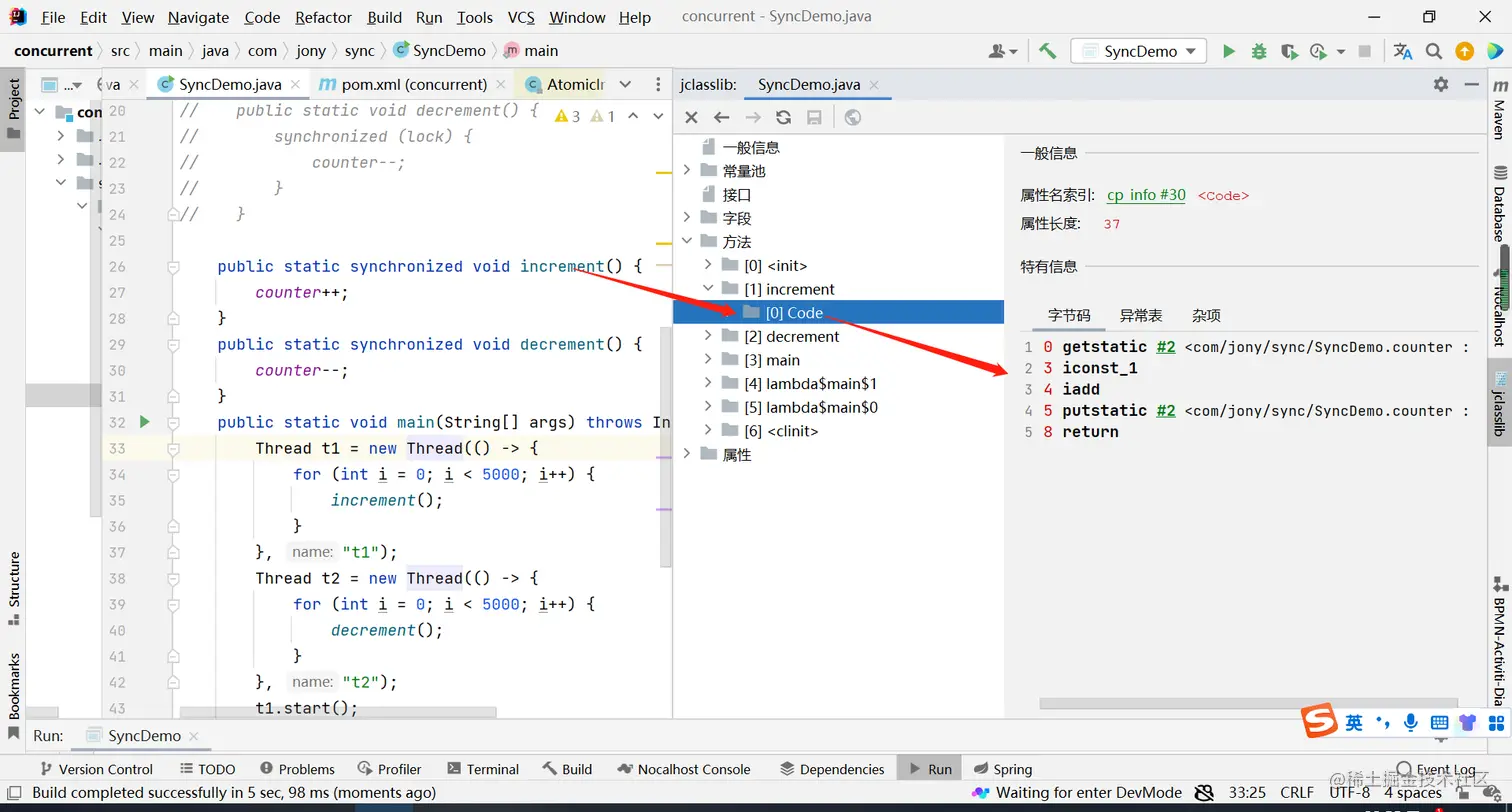This screenshot has height=812, width=1512.
Task: Open the SyncDemo run configuration dropdown
Action: click(1138, 51)
